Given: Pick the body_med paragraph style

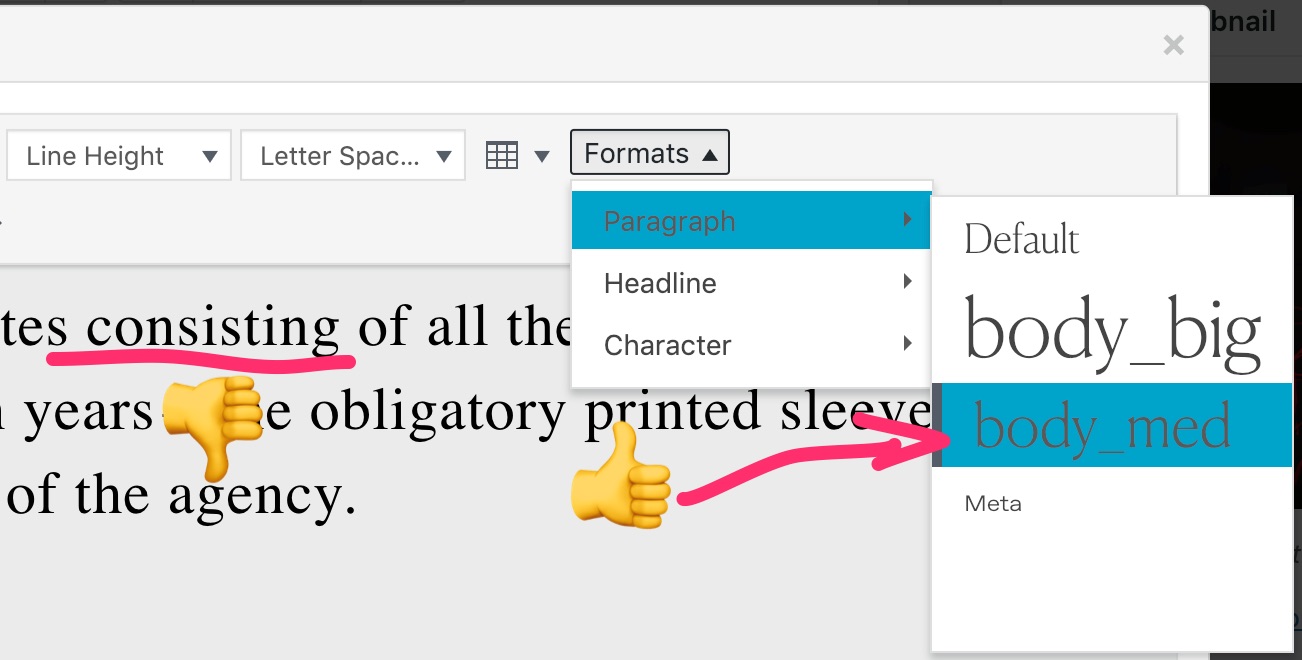Looking at the screenshot, I should tap(1102, 427).
